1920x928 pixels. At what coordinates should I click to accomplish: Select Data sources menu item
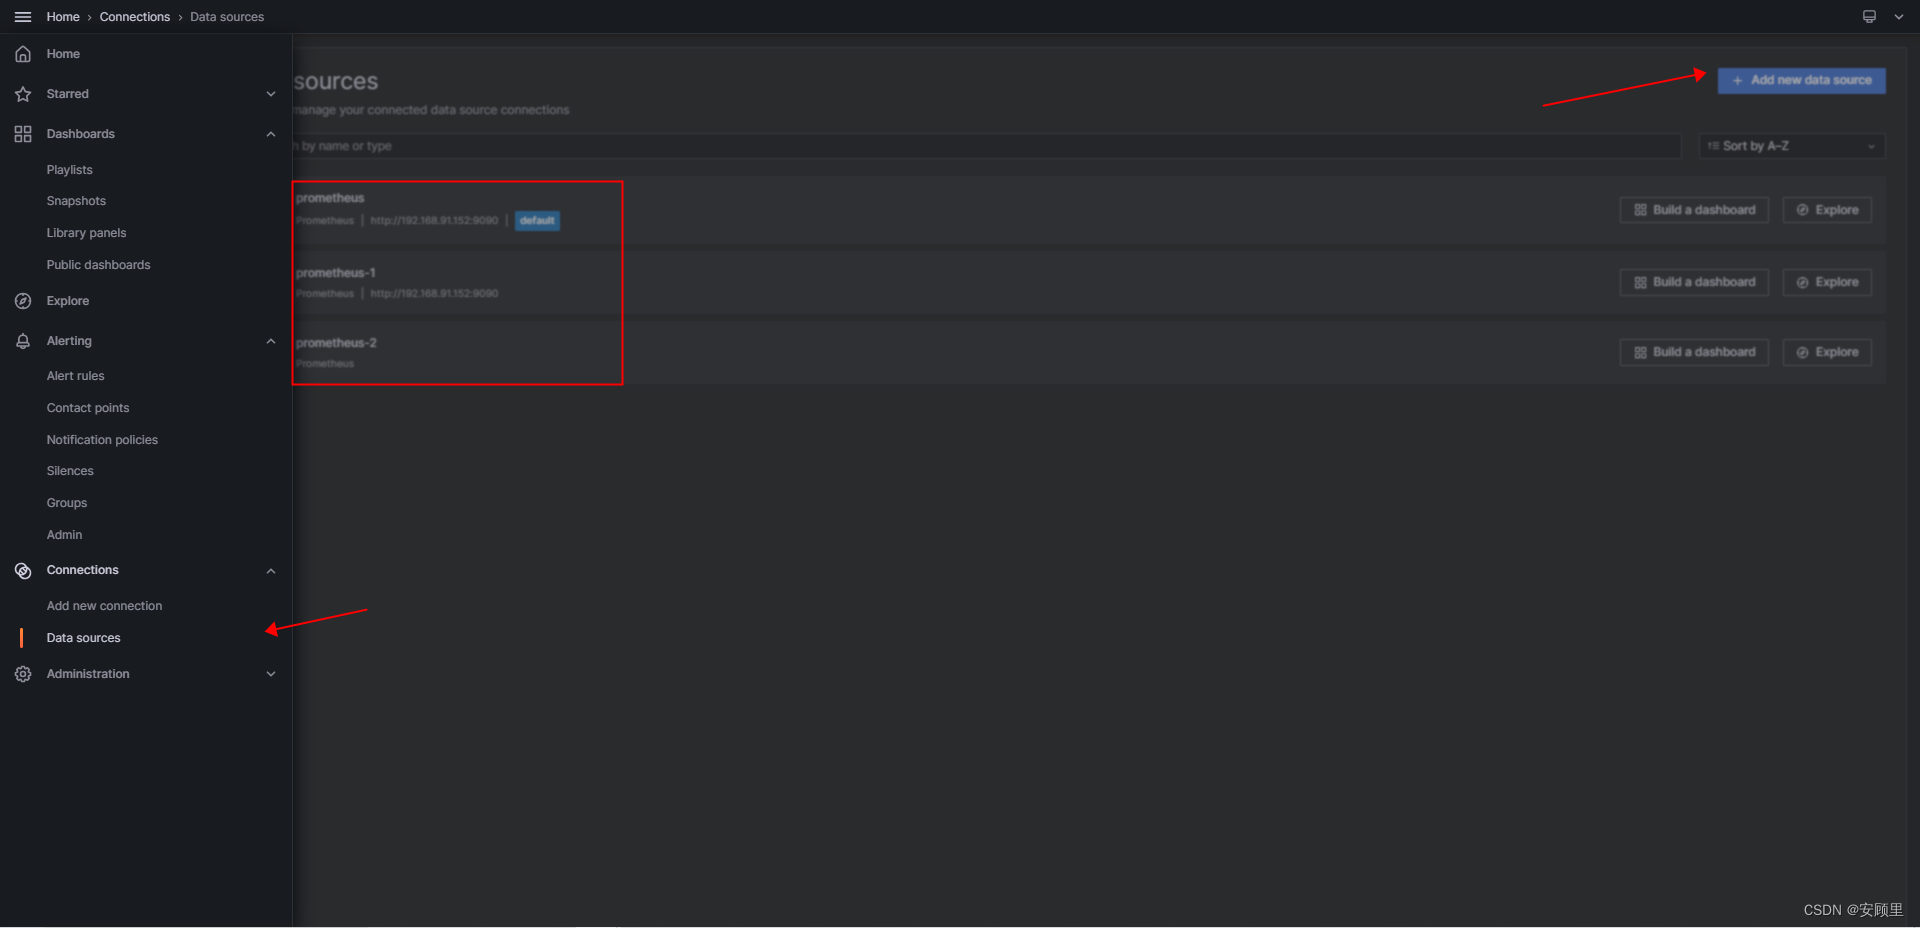click(84, 638)
